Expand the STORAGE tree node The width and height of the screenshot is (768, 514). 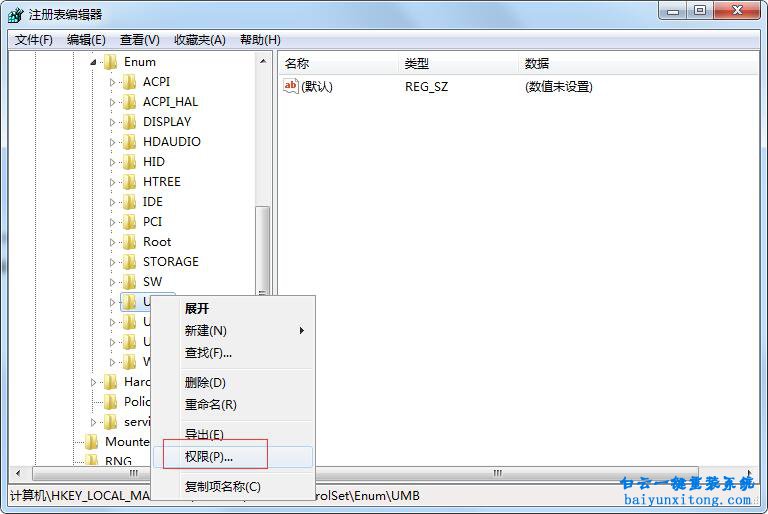112,263
